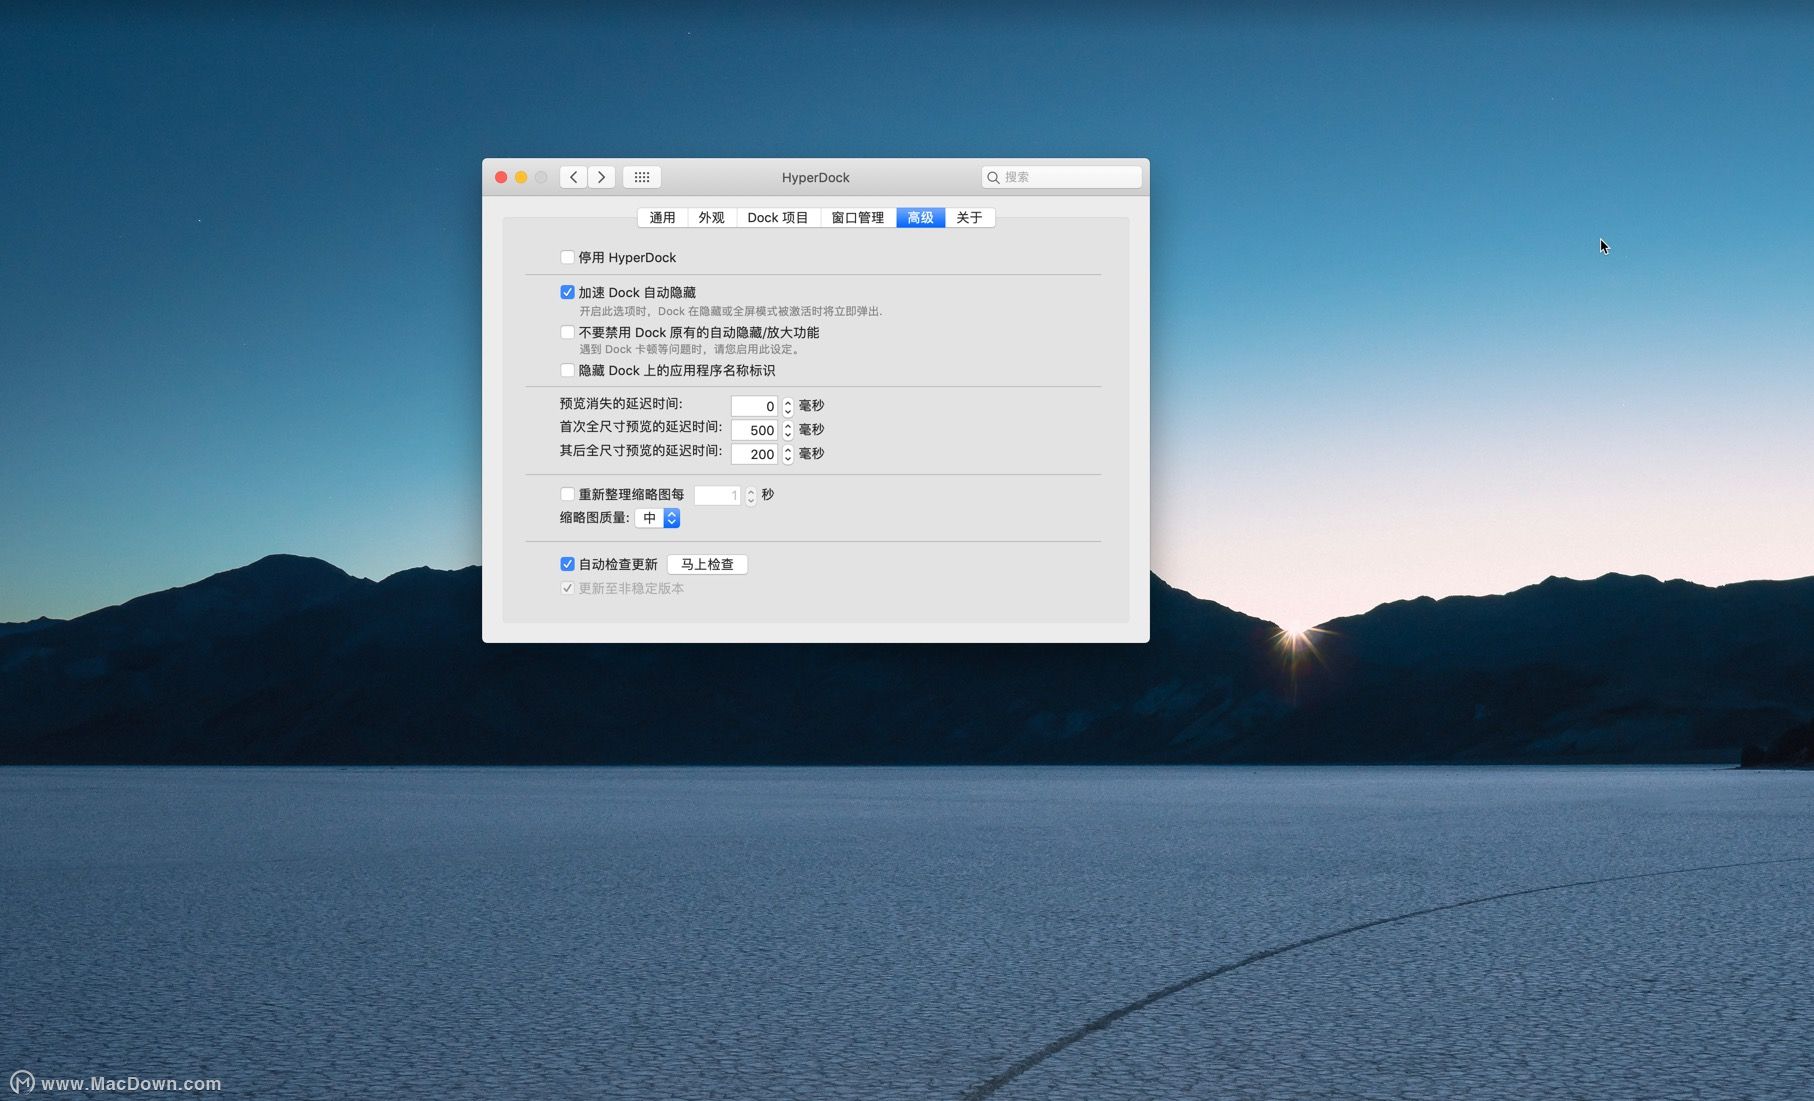Image resolution: width=1814 pixels, height=1101 pixels.
Task: Enable 停用 HyperDock checkbox
Action: coord(567,257)
